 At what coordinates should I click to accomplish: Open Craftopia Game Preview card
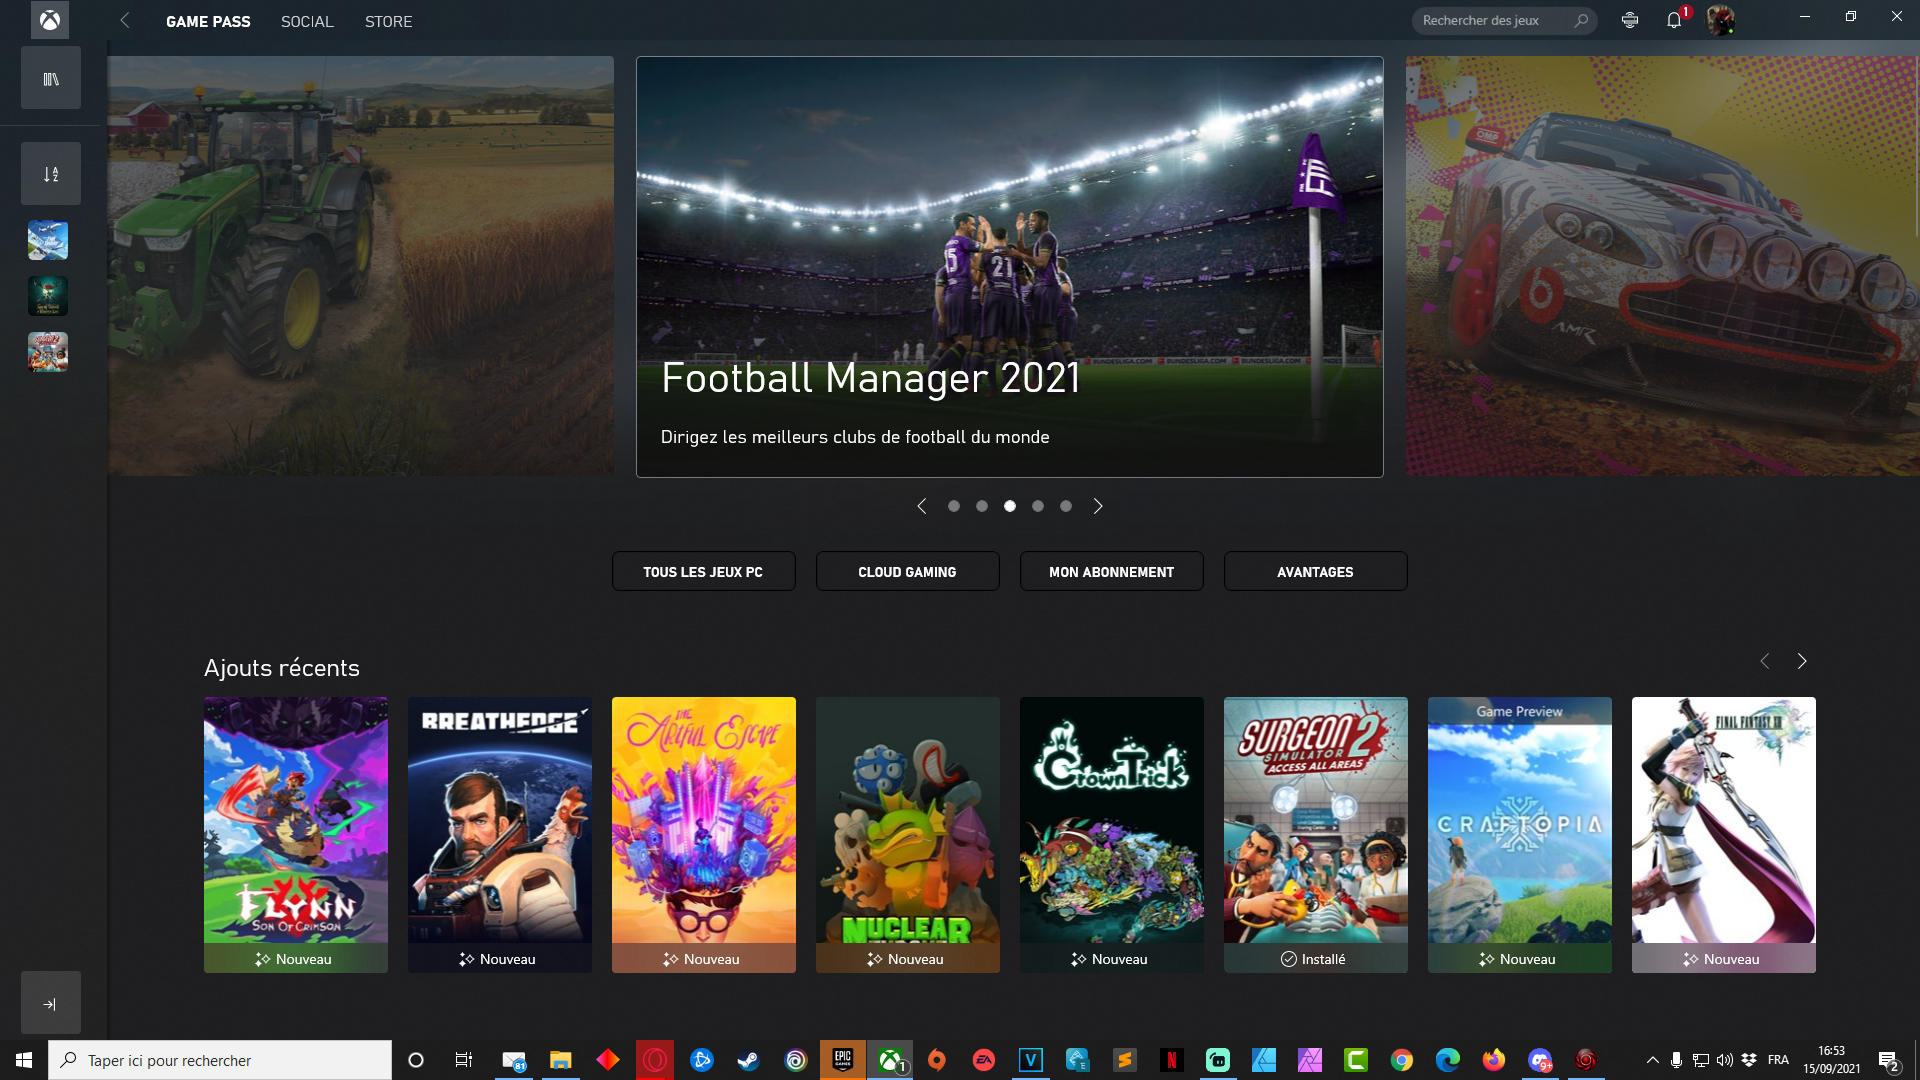(1520, 835)
